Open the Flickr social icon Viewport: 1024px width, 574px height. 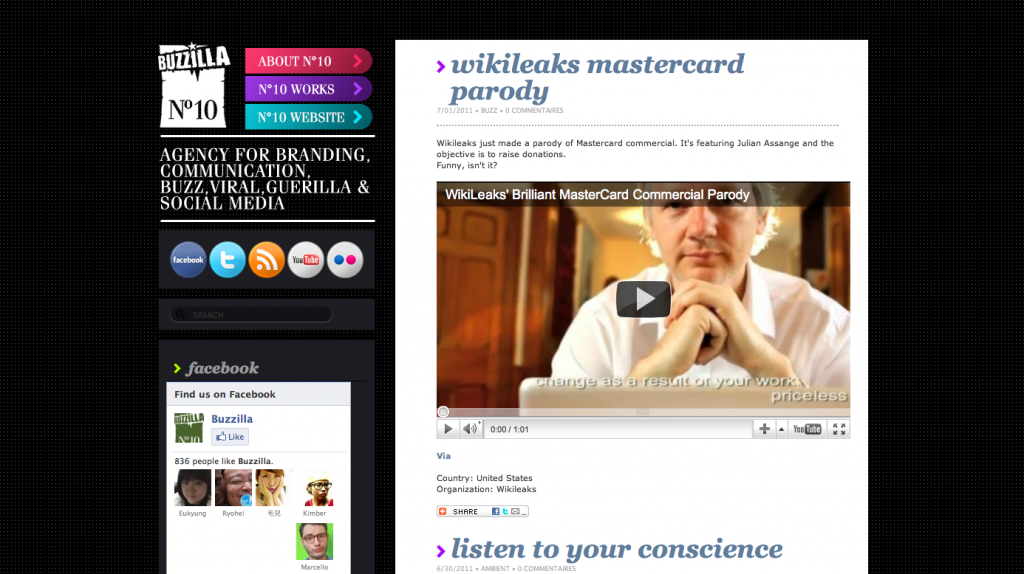click(345, 260)
